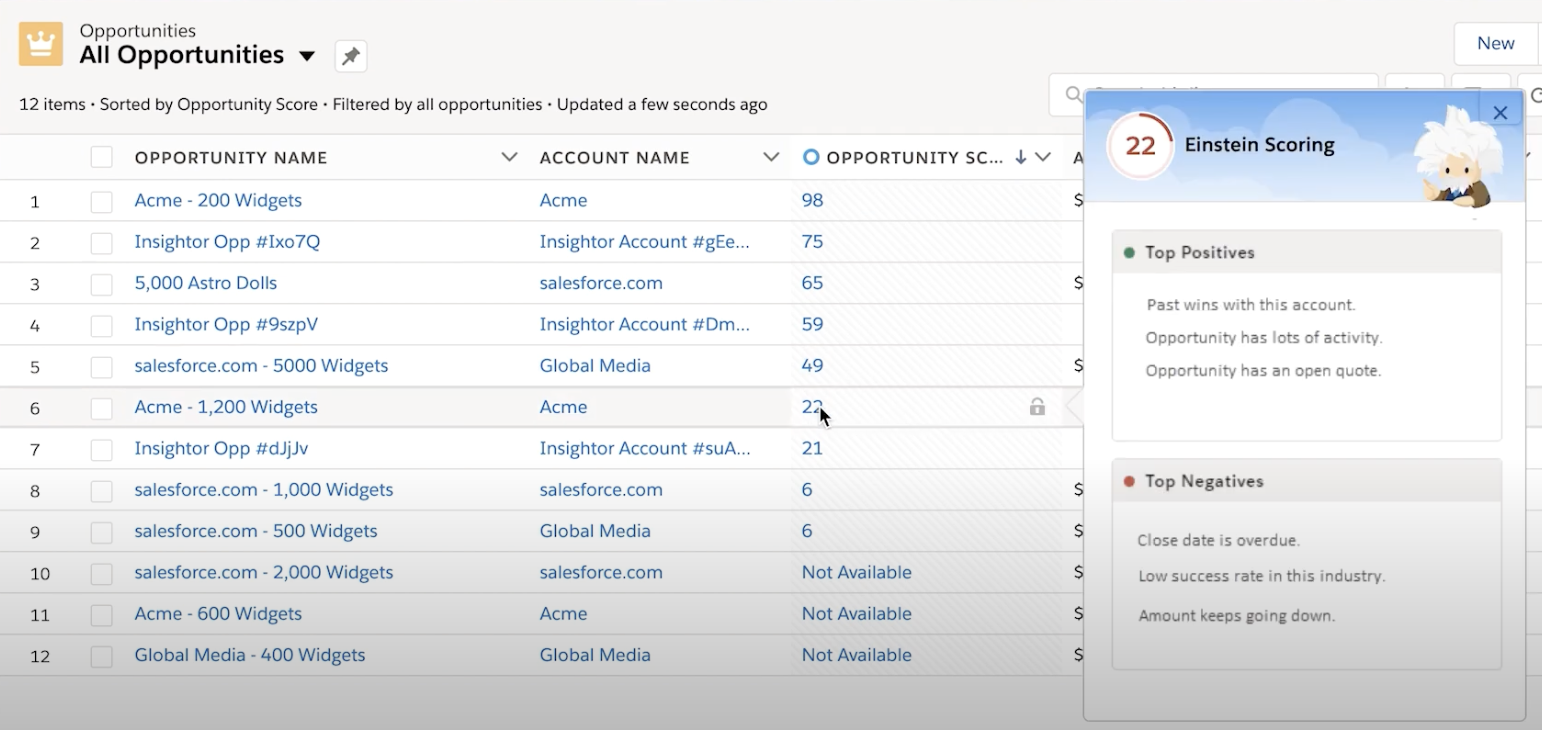Viewport: 1542px width, 730px height.
Task: Click the Opportunity Score column Einstein icon
Action: click(x=811, y=157)
